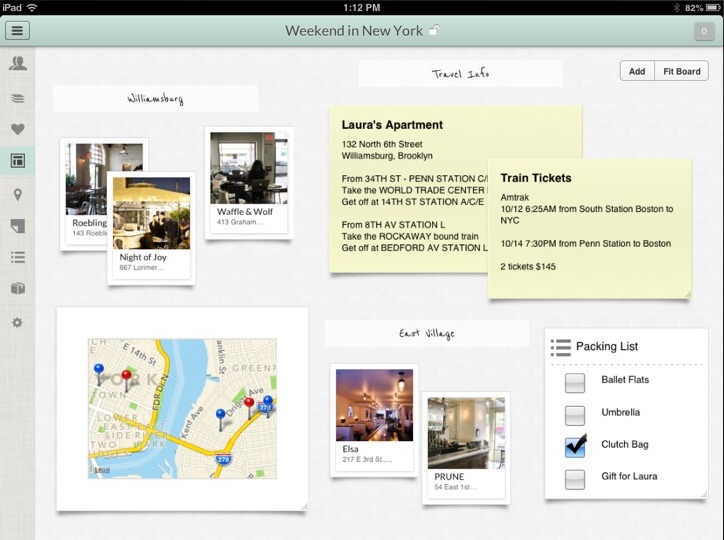Open favorites with the heart icon

point(17,129)
